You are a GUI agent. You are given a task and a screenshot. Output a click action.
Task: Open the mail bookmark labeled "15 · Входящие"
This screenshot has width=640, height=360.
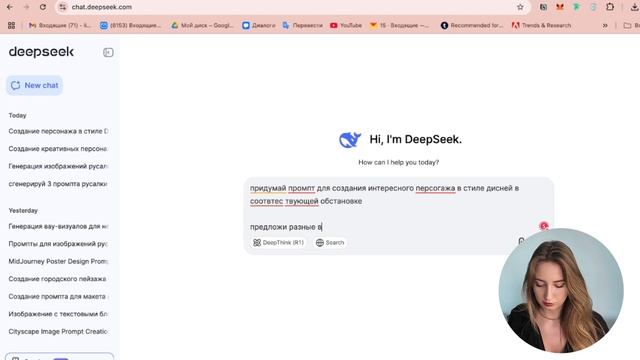(399, 25)
